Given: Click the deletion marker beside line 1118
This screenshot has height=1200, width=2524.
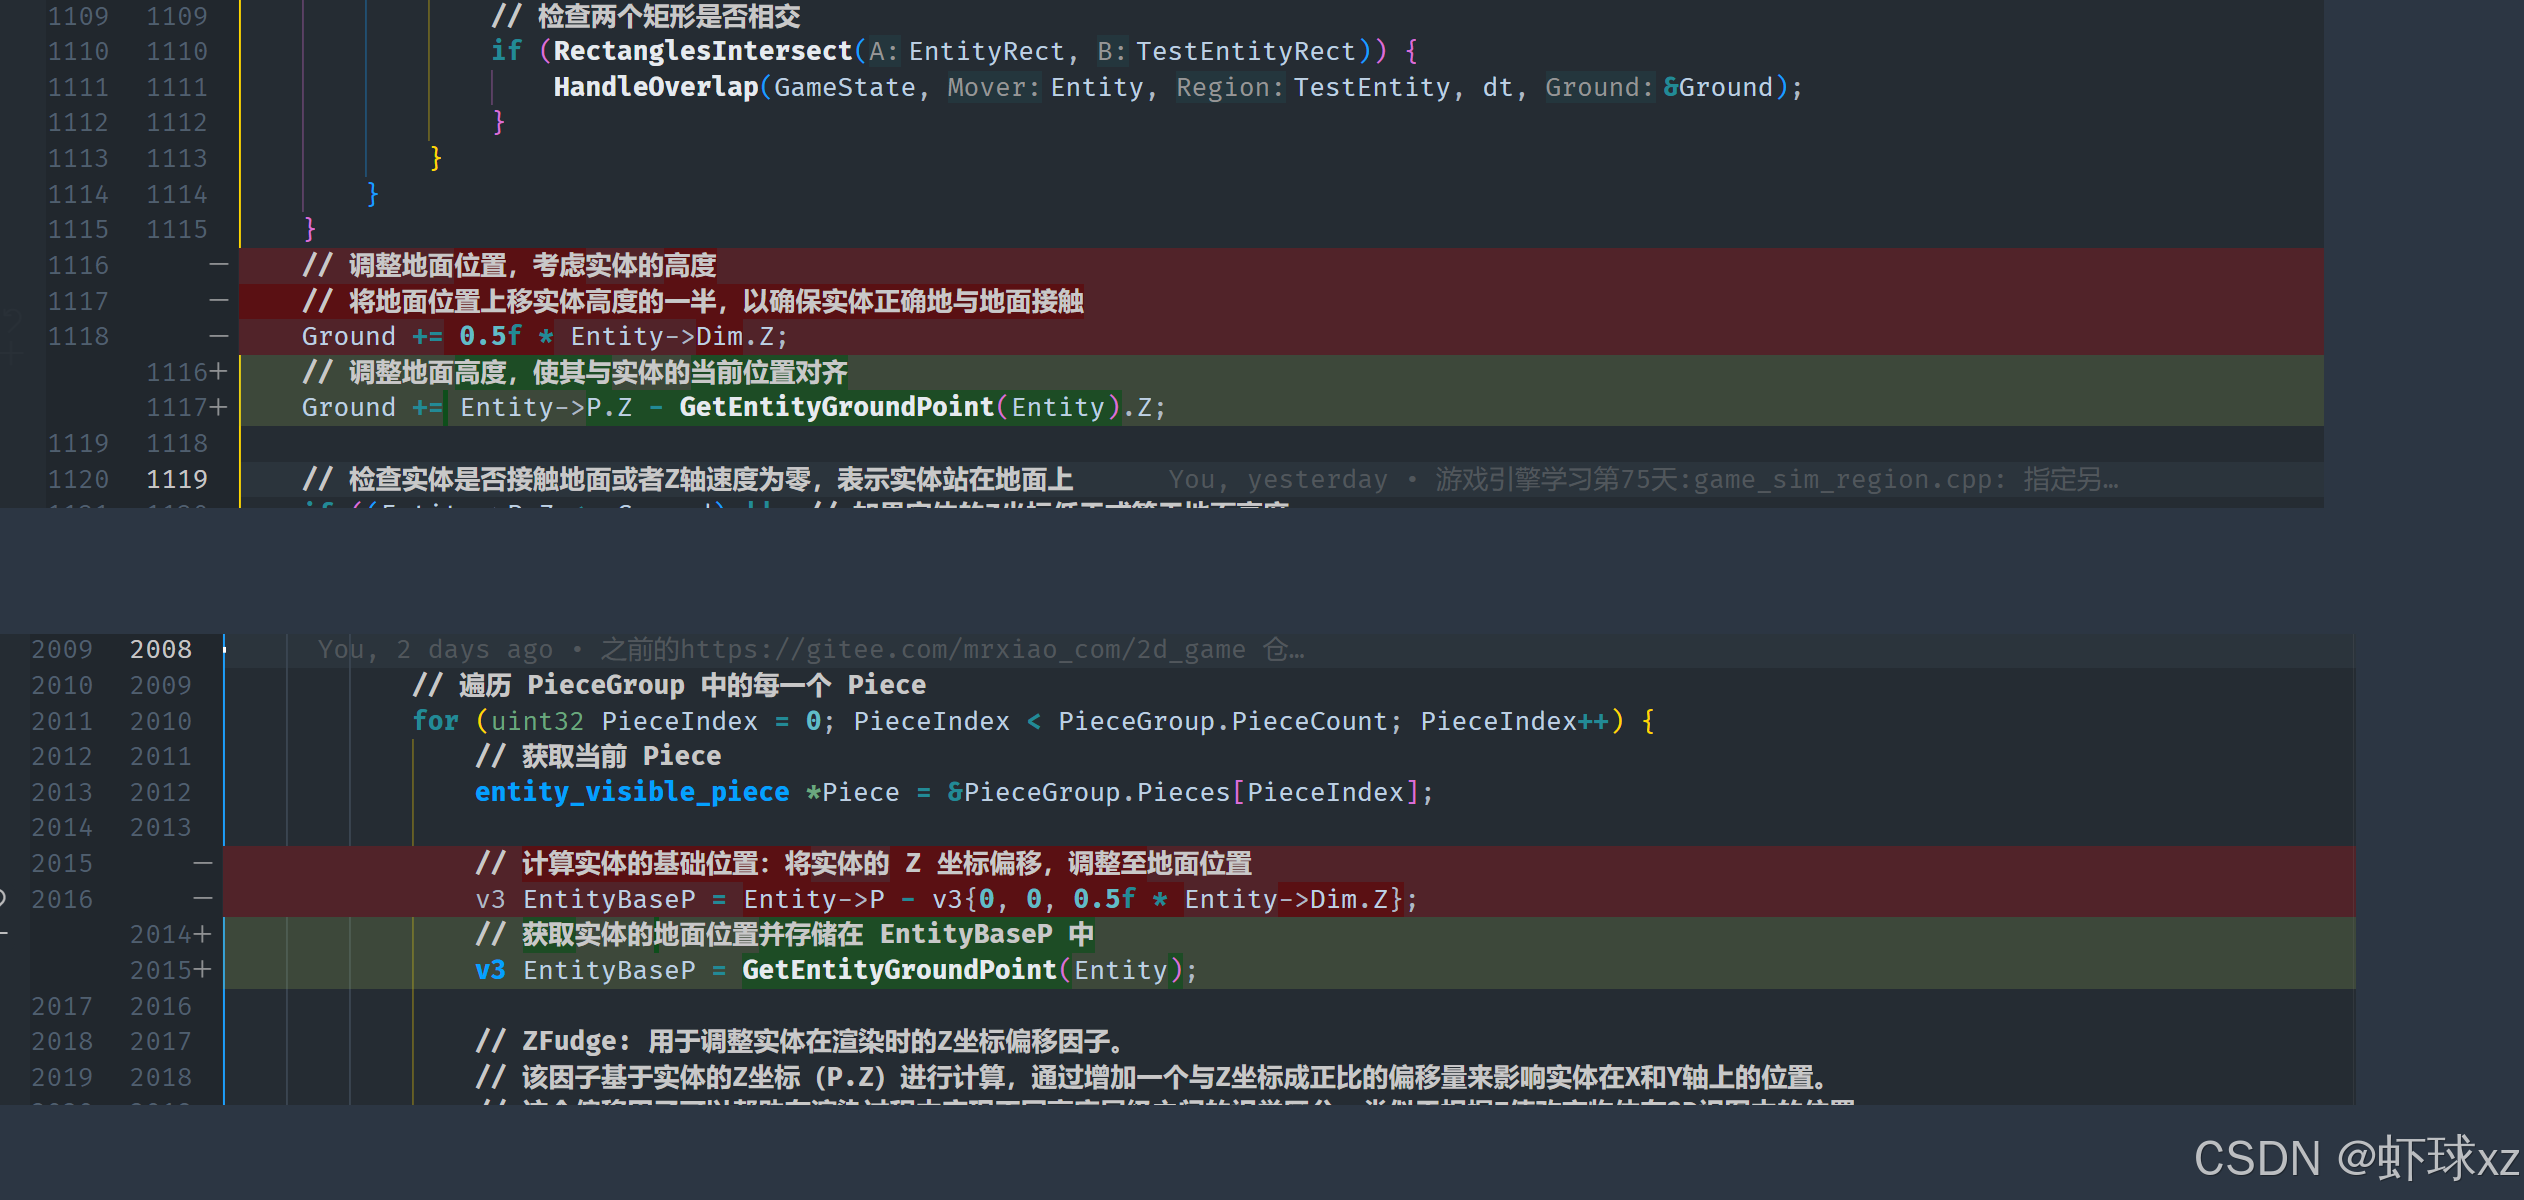Looking at the screenshot, I should point(219,336).
